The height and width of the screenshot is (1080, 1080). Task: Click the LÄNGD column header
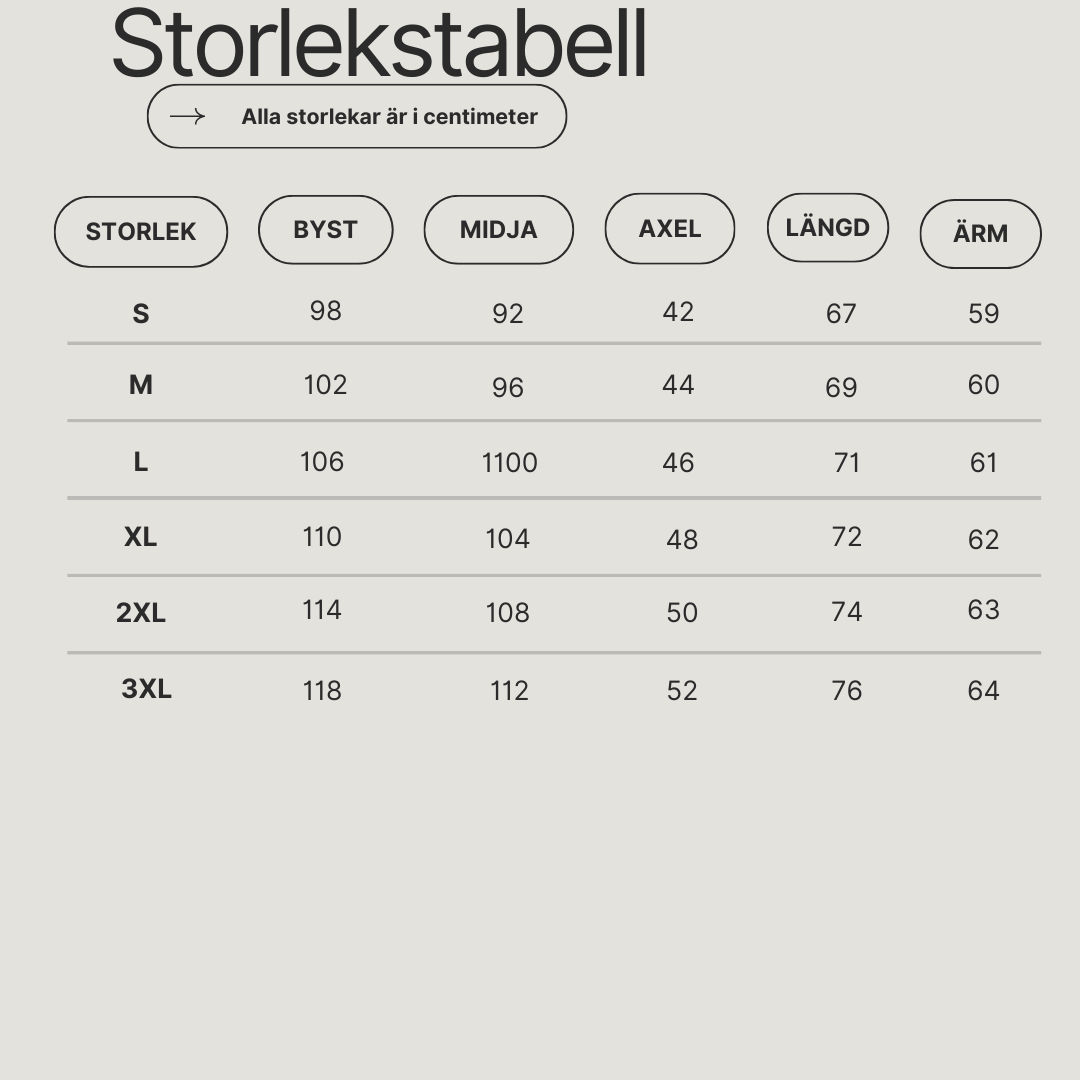pos(827,227)
